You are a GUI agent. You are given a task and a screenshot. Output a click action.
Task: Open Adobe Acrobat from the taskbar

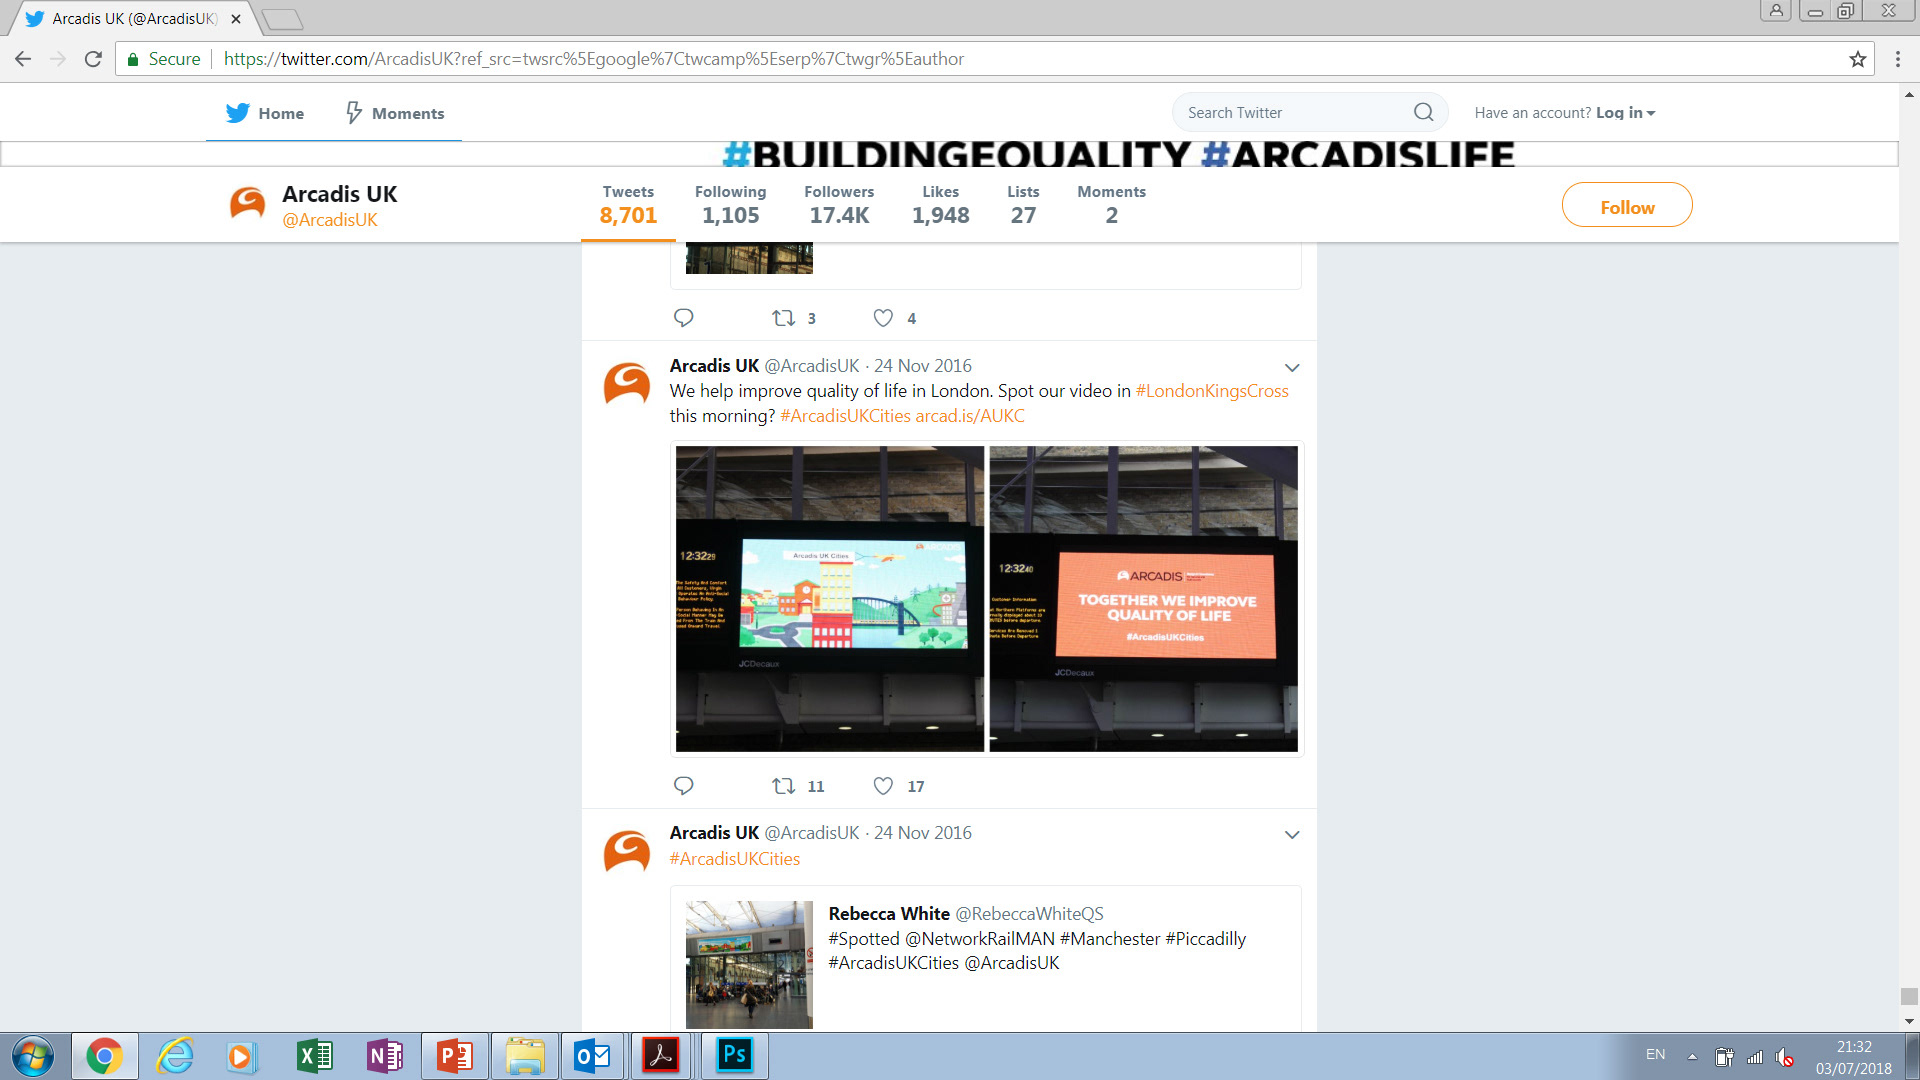pyautogui.click(x=661, y=1056)
